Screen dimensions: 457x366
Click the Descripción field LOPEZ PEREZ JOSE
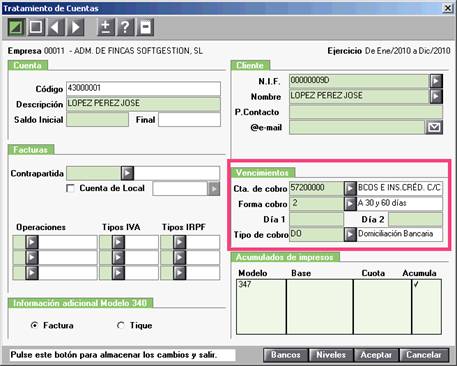point(143,104)
